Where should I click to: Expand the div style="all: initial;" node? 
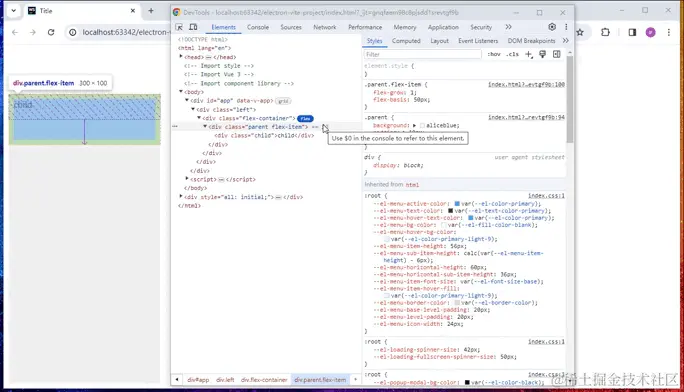181,197
